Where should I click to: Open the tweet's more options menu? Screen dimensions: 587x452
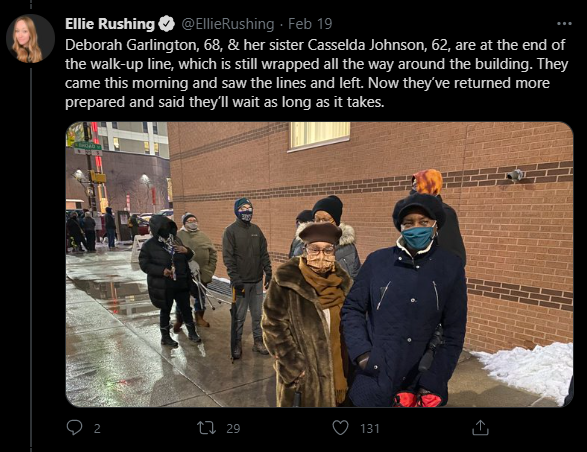point(564,24)
